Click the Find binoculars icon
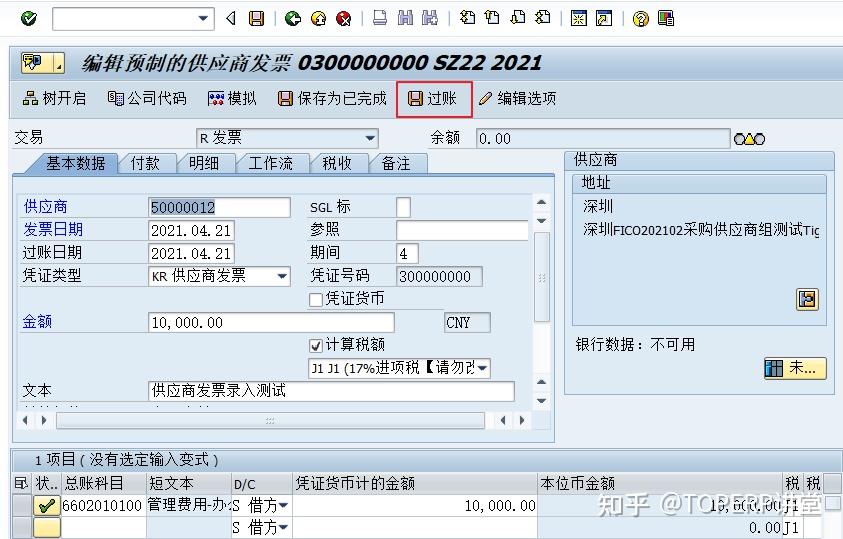The width and height of the screenshot is (843, 539). pyautogui.click(x=405, y=18)
